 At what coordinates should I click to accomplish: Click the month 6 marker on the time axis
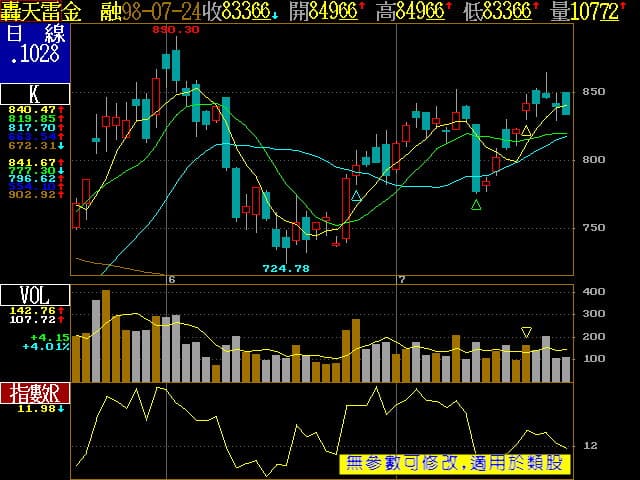[172, 279]
